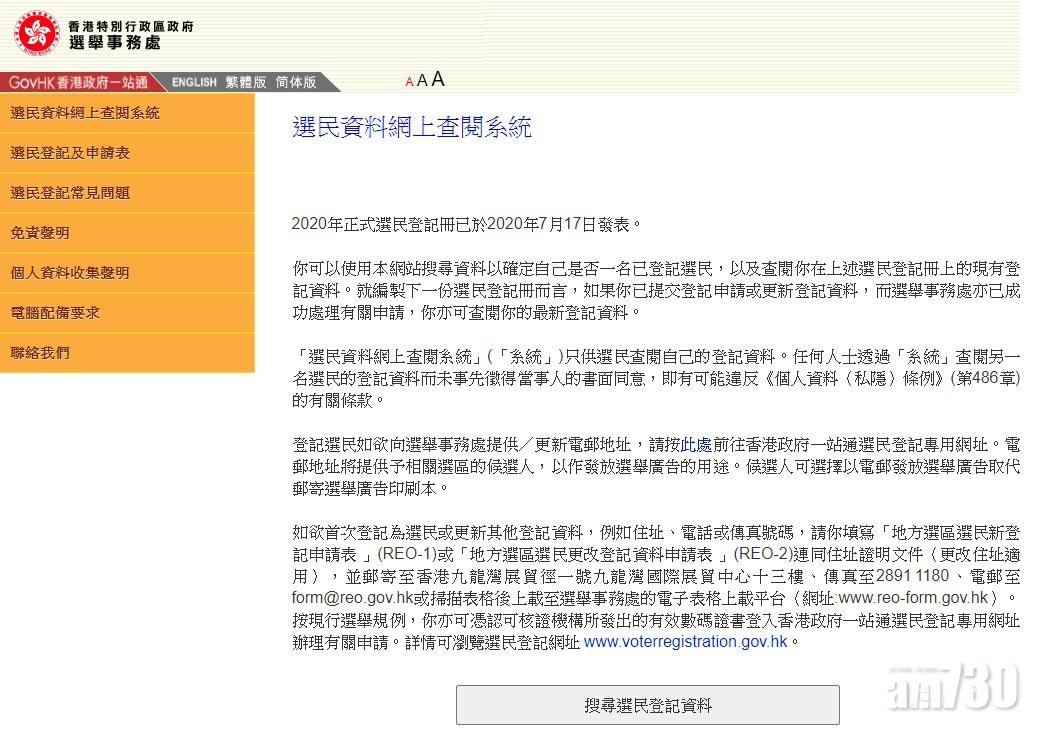
Task: Open 電腦配備要求 in sidebar
Action: pos(55,313)
